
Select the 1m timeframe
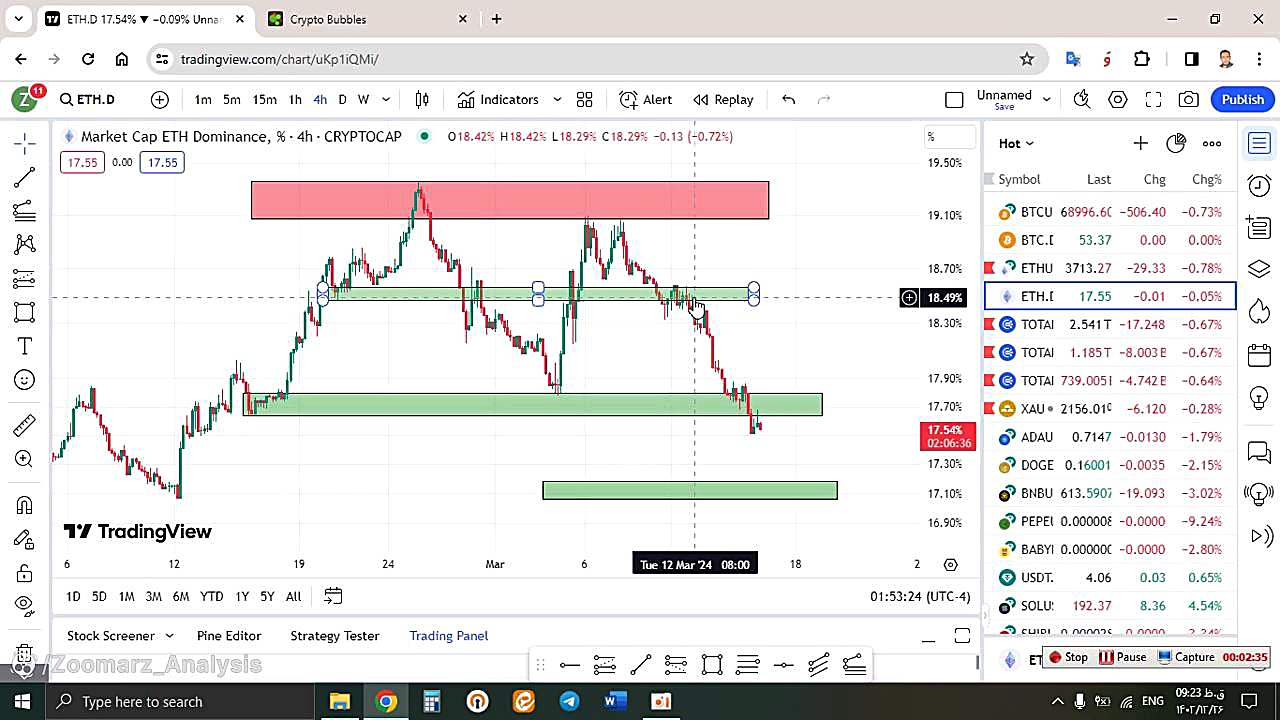203,99
